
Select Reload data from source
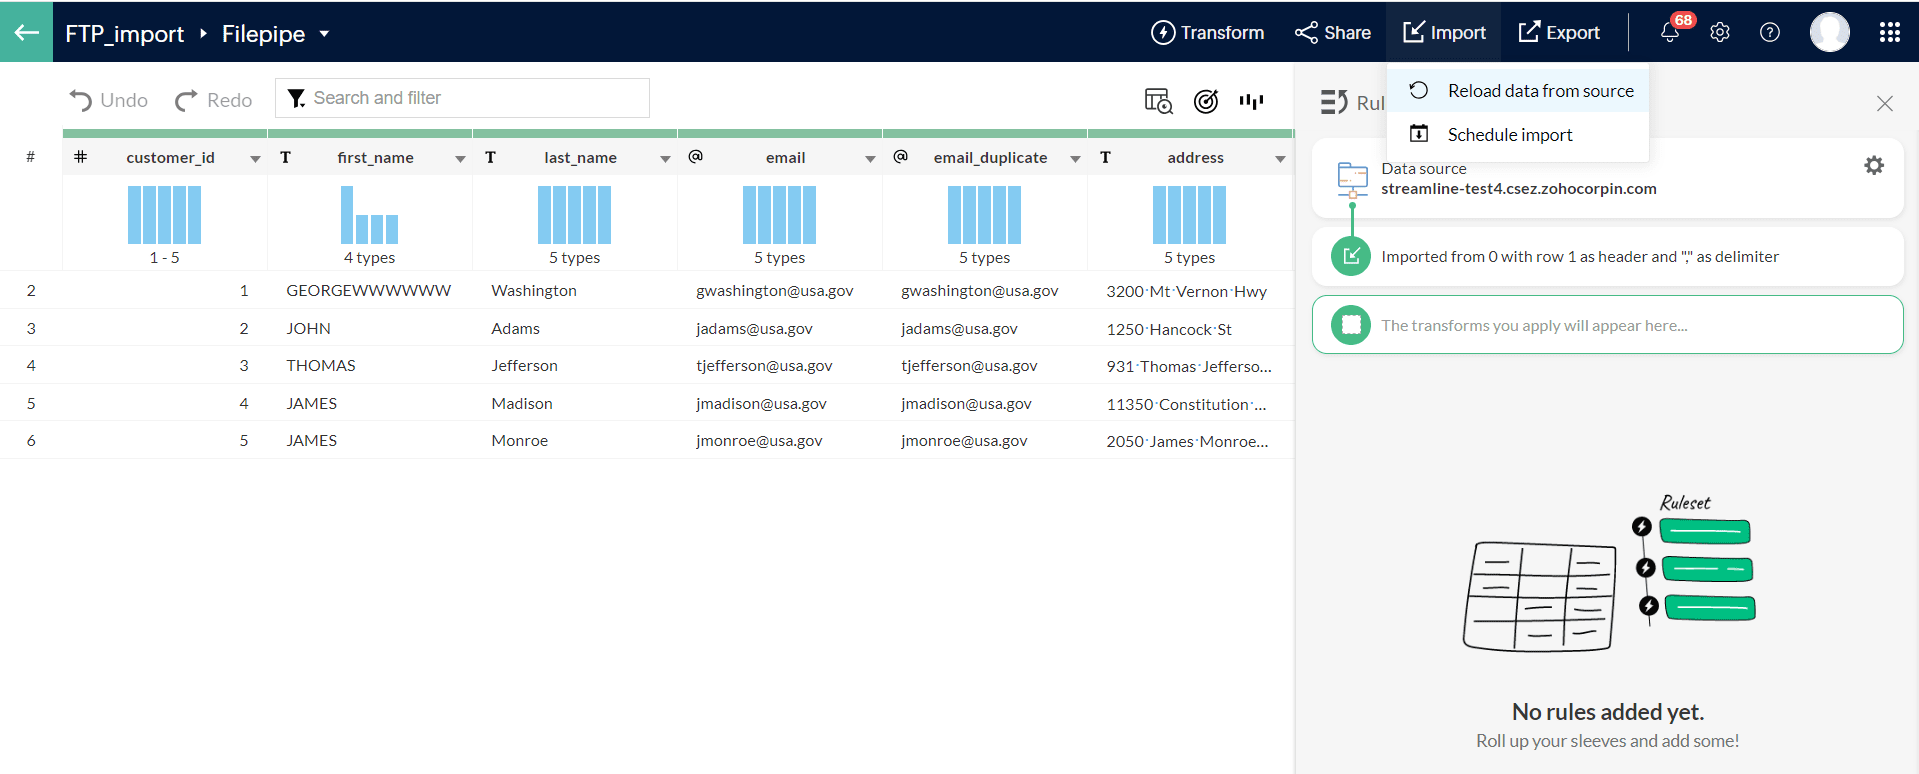[1539, 91]
